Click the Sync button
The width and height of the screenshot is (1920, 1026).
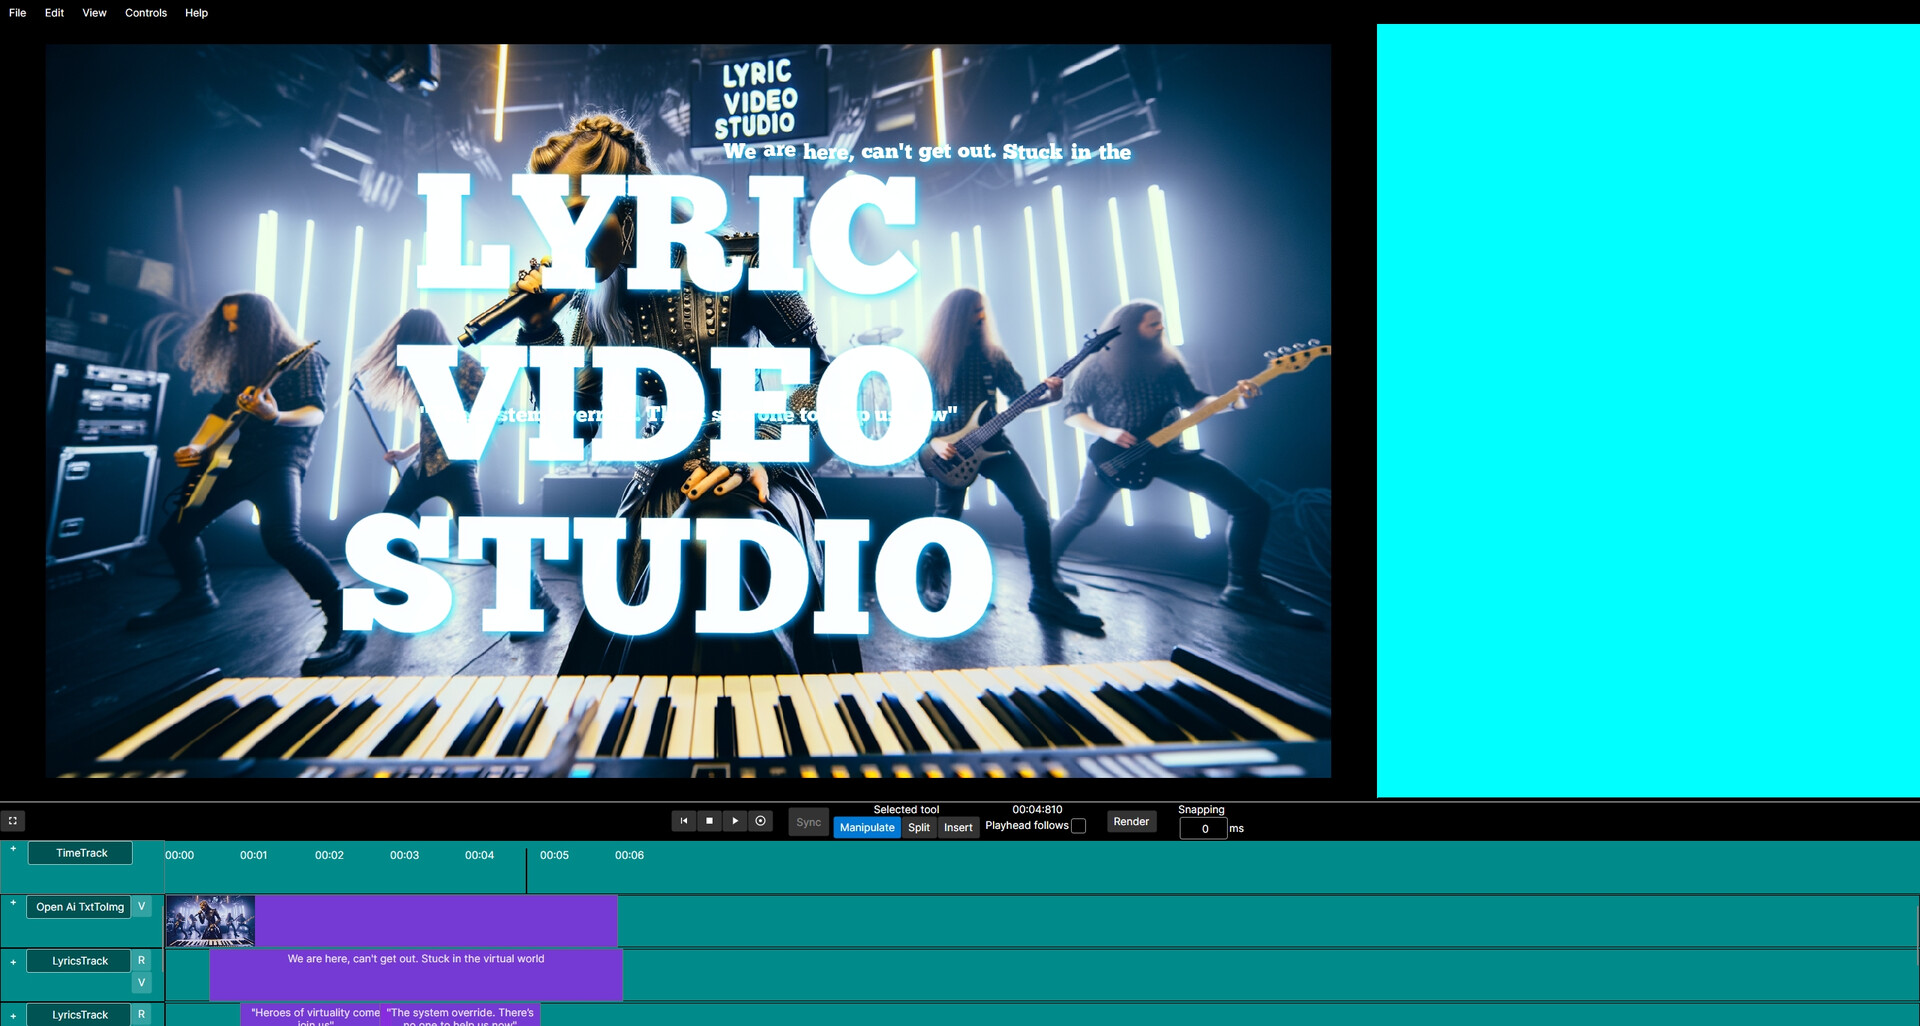click(808, 821)
